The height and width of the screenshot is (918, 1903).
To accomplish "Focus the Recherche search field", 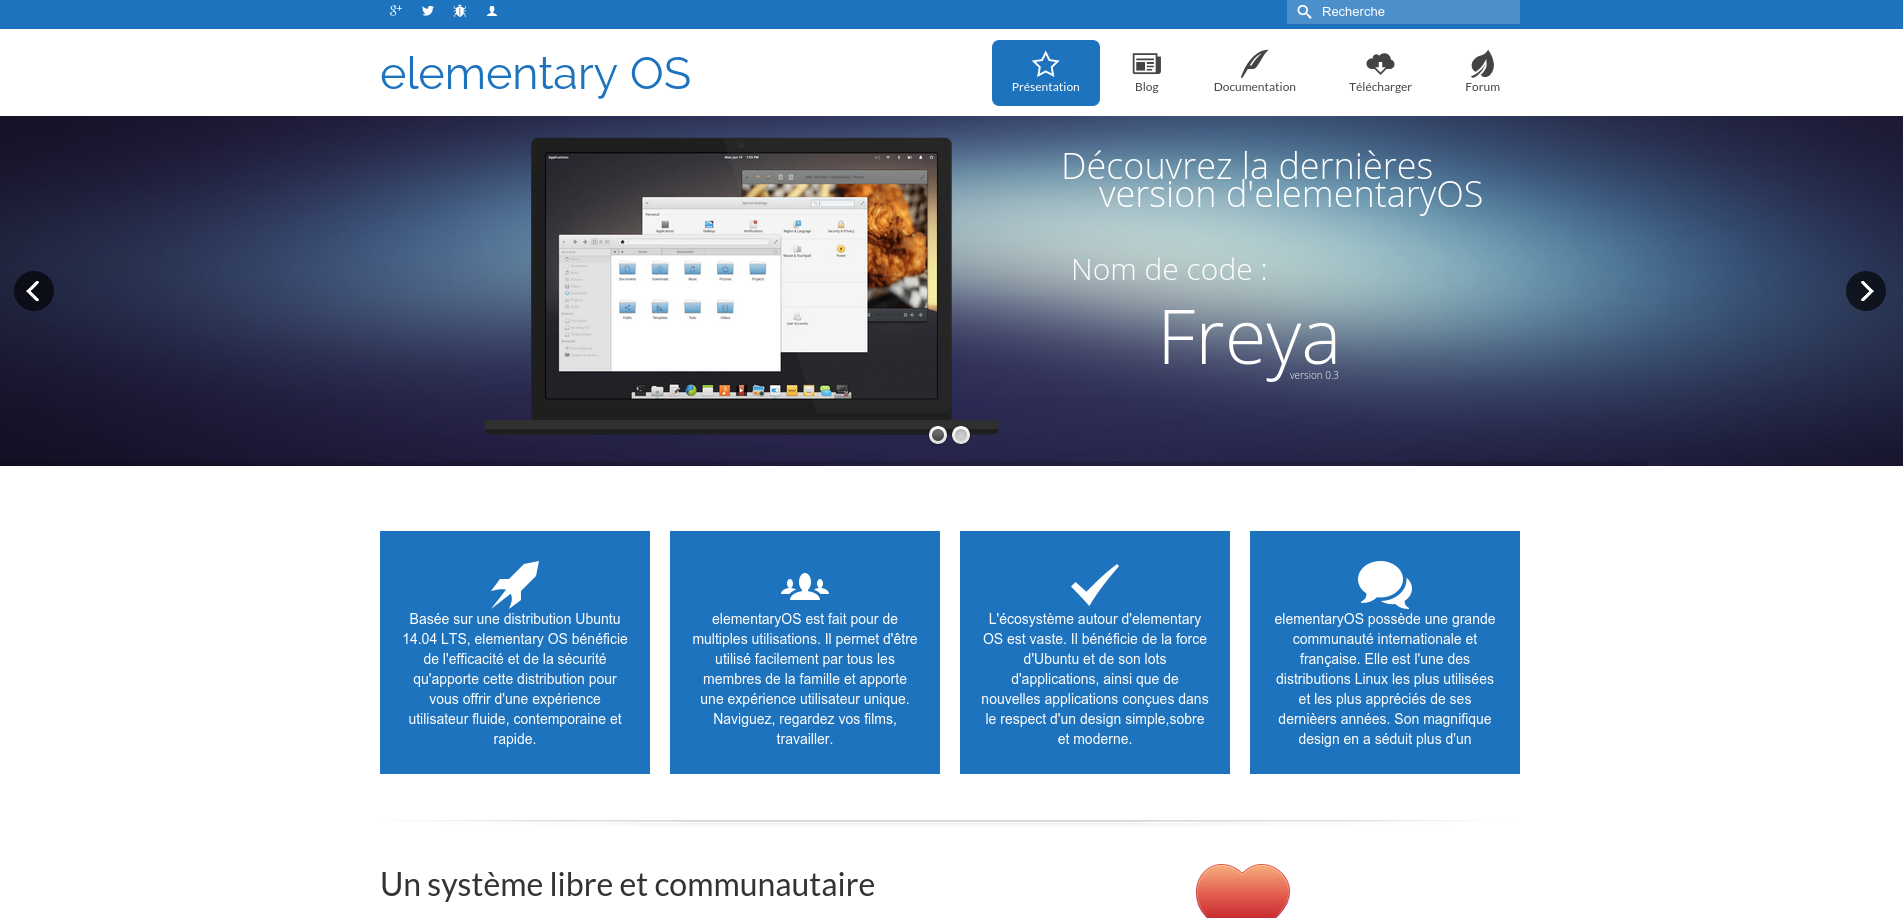I will tap(1403, 12).
